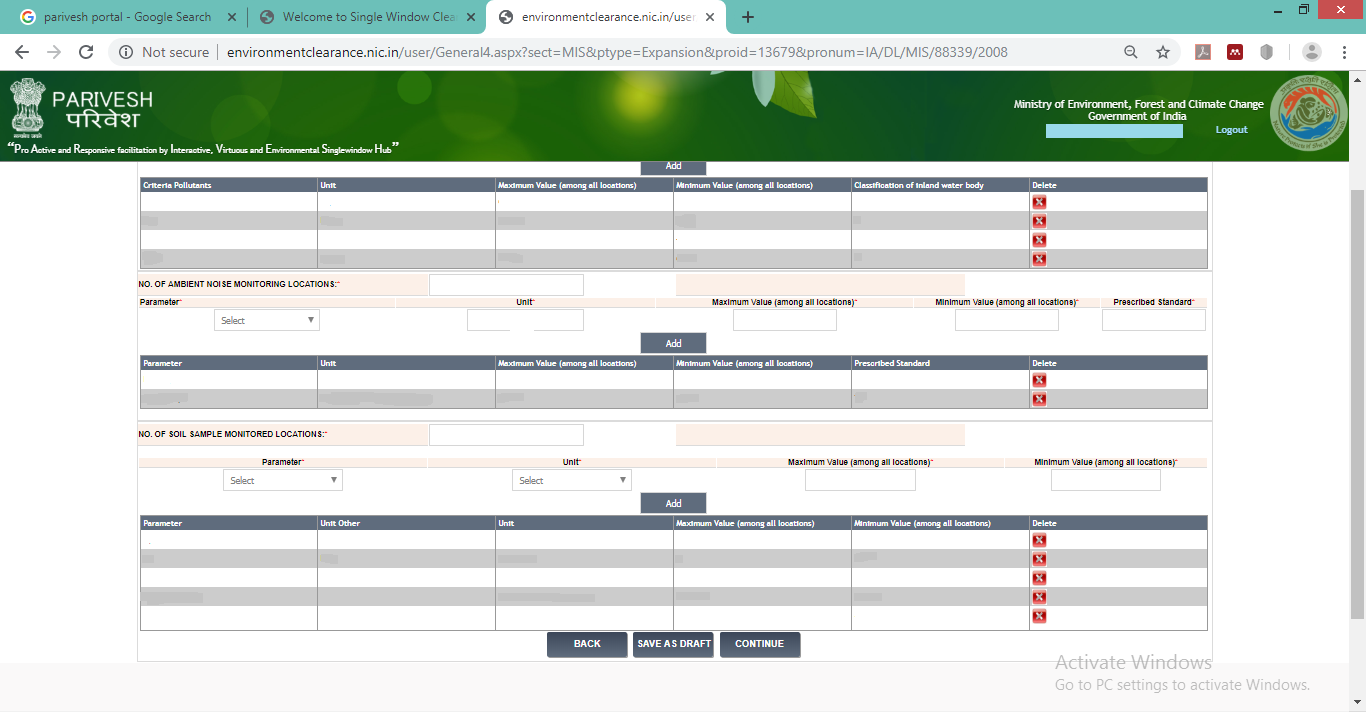
Task: Click the CONTINUE button
Action: click(x=759, y=644)
